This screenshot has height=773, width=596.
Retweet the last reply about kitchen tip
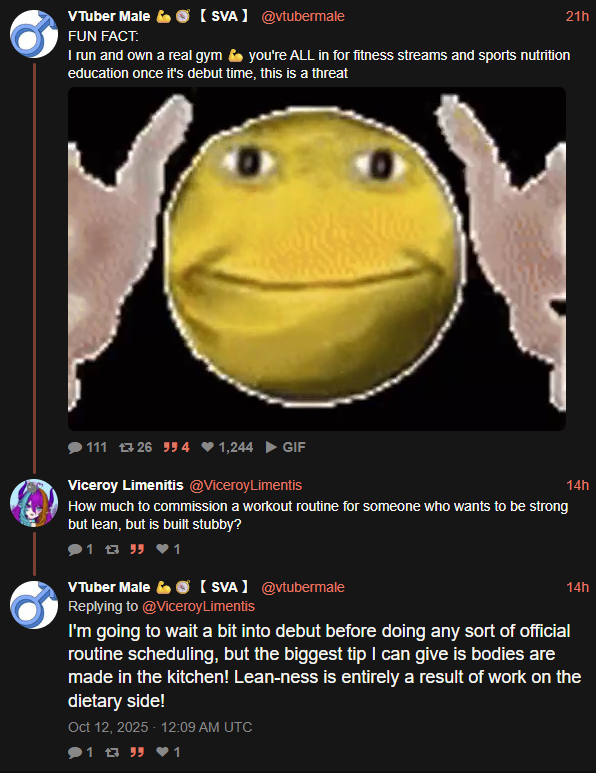[112, 752]
